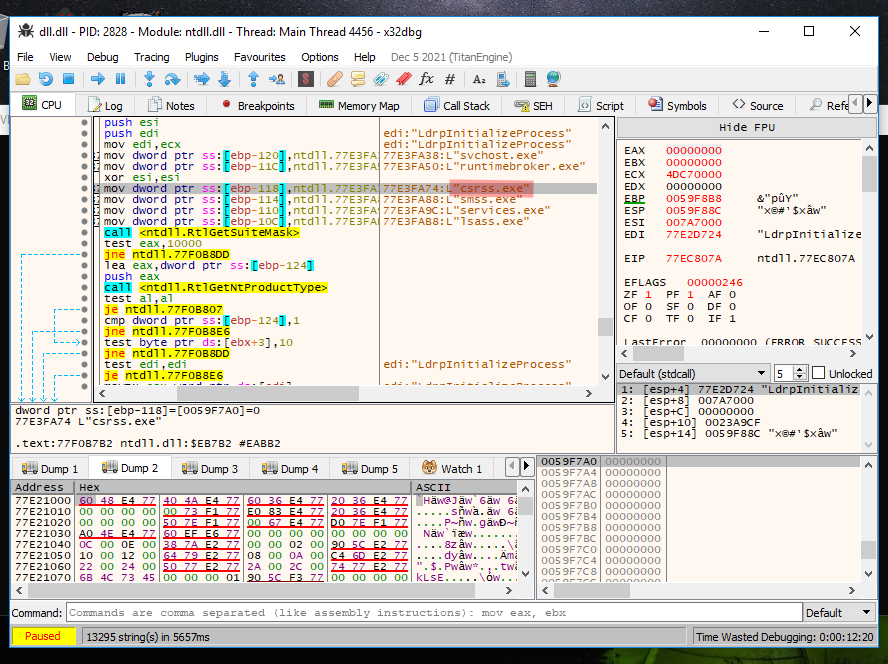Pause execution using the toolbar pause icon

point(120,79)
